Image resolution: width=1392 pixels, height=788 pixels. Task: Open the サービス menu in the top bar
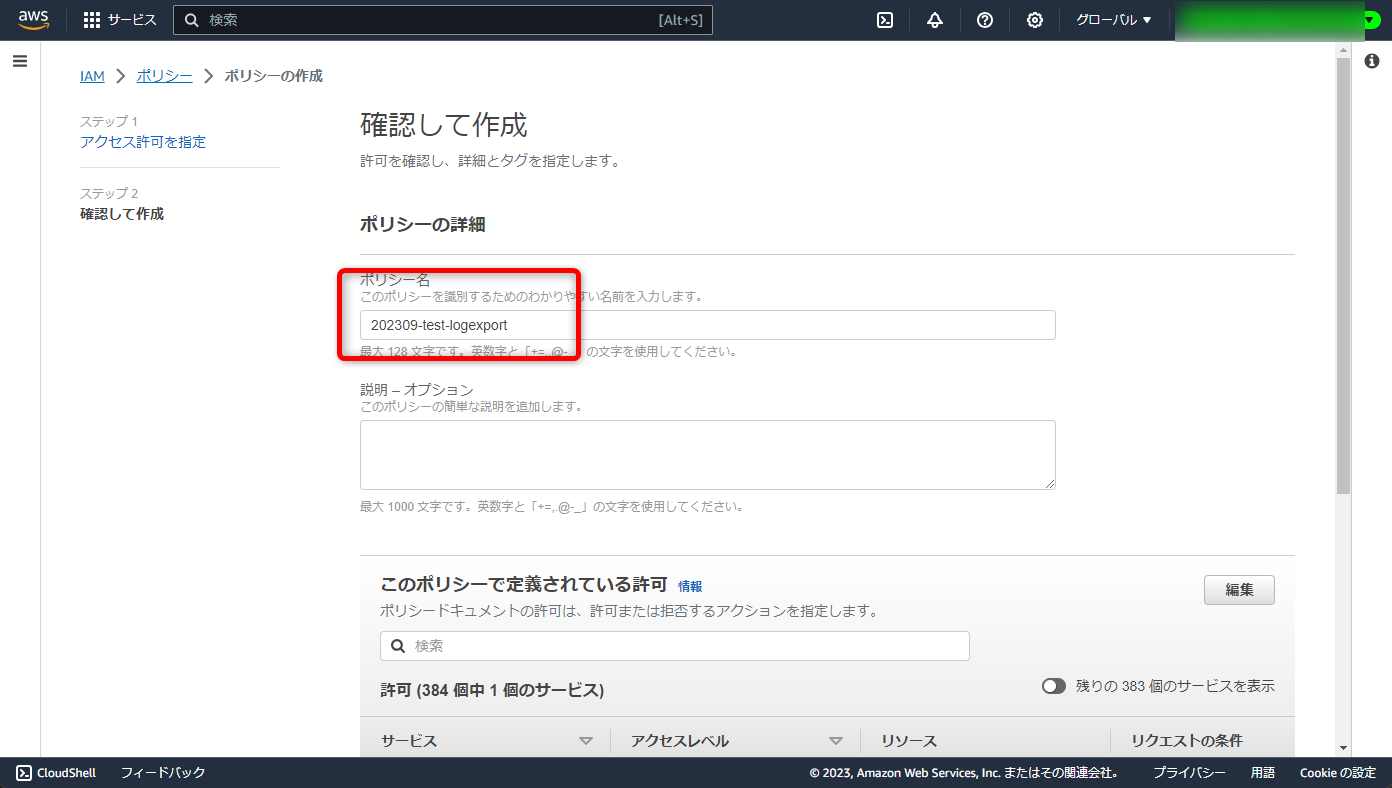click(128, 19)
